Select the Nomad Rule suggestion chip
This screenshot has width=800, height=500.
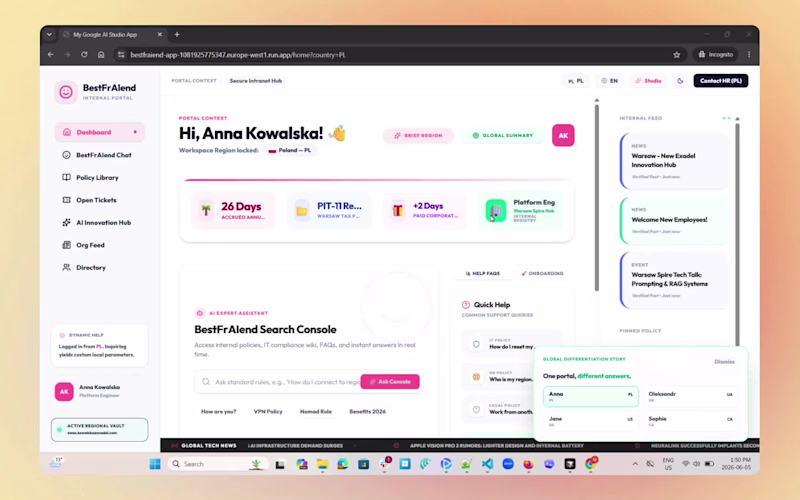pyautogui.click(x=316, y=412)
